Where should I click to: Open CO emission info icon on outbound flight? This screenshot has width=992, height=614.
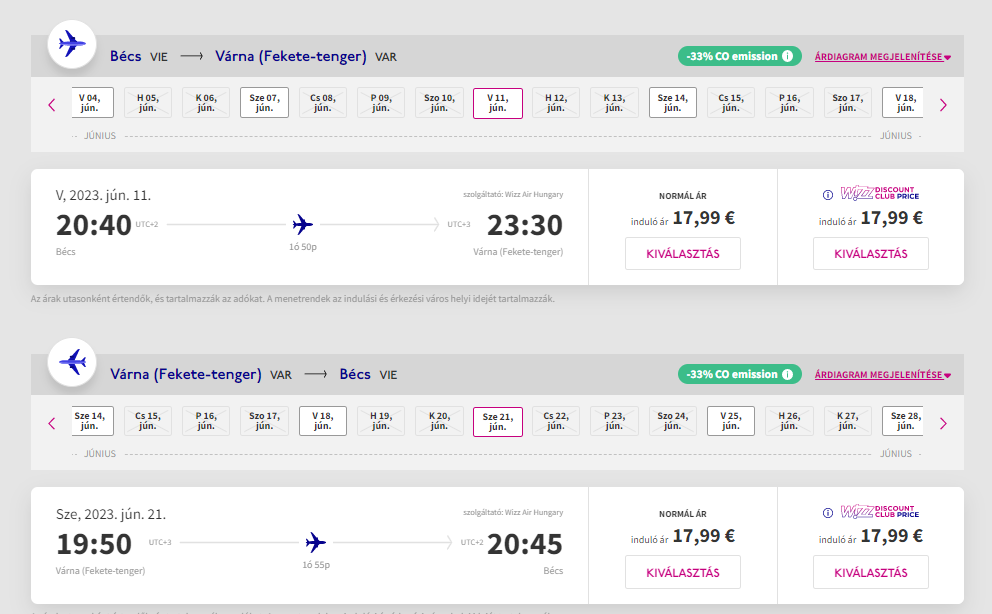(788, 56)
